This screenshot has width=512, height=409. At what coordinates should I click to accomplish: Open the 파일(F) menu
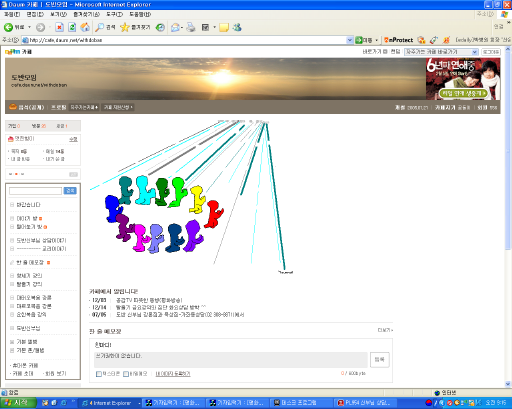point(12,14)
